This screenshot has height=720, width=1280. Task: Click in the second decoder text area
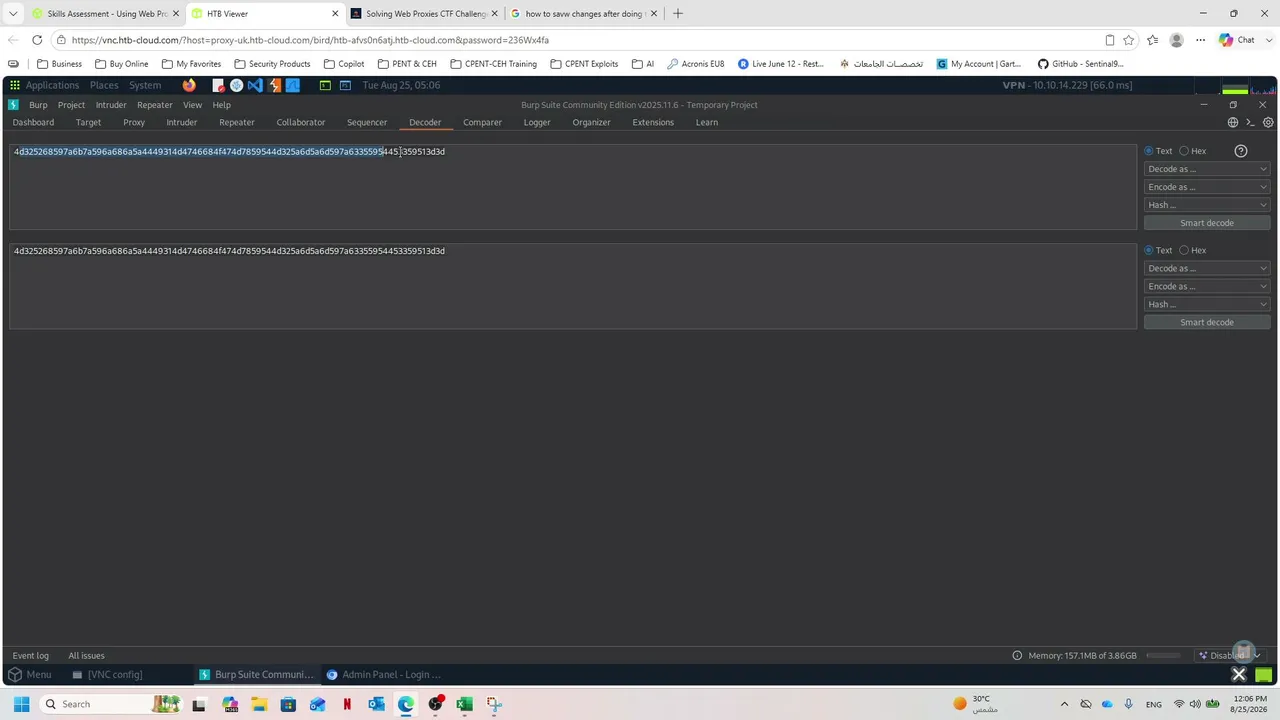point(573,286)
